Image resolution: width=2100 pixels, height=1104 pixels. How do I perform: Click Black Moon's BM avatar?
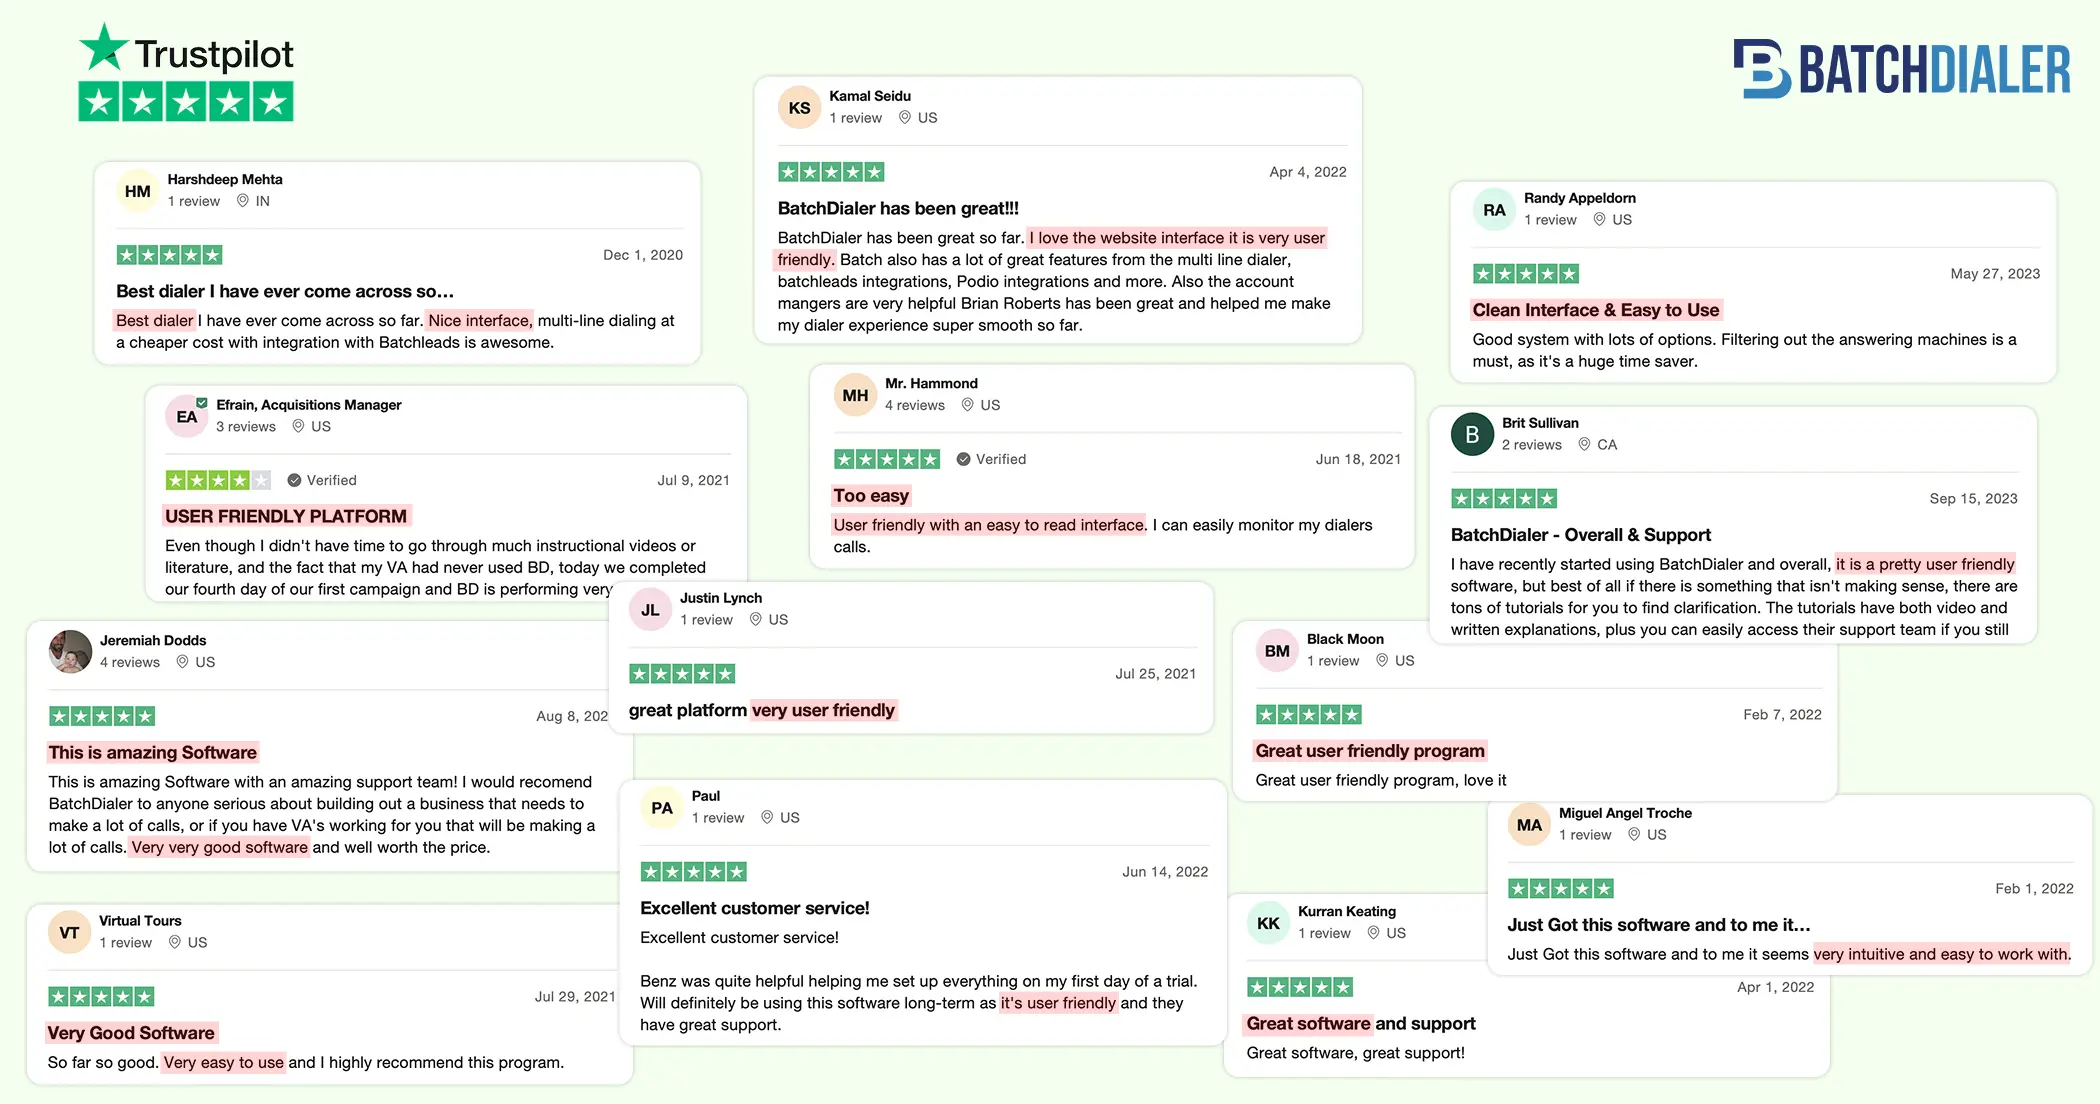click(1277, 651)
